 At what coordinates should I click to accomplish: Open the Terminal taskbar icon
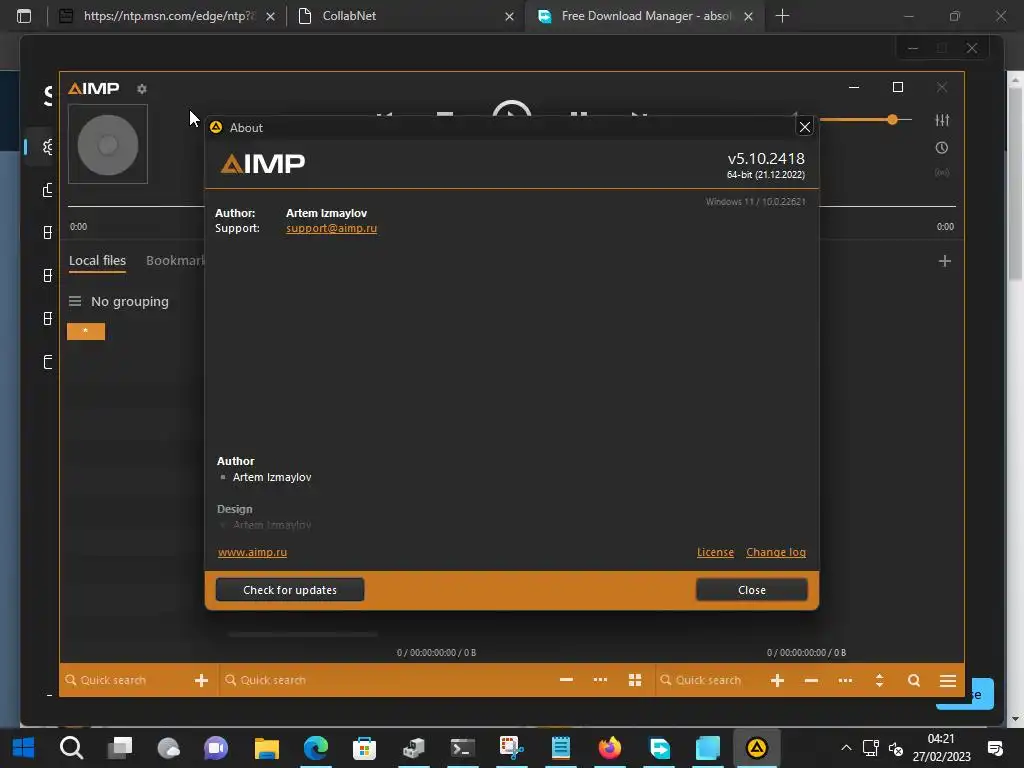point(462,748)
